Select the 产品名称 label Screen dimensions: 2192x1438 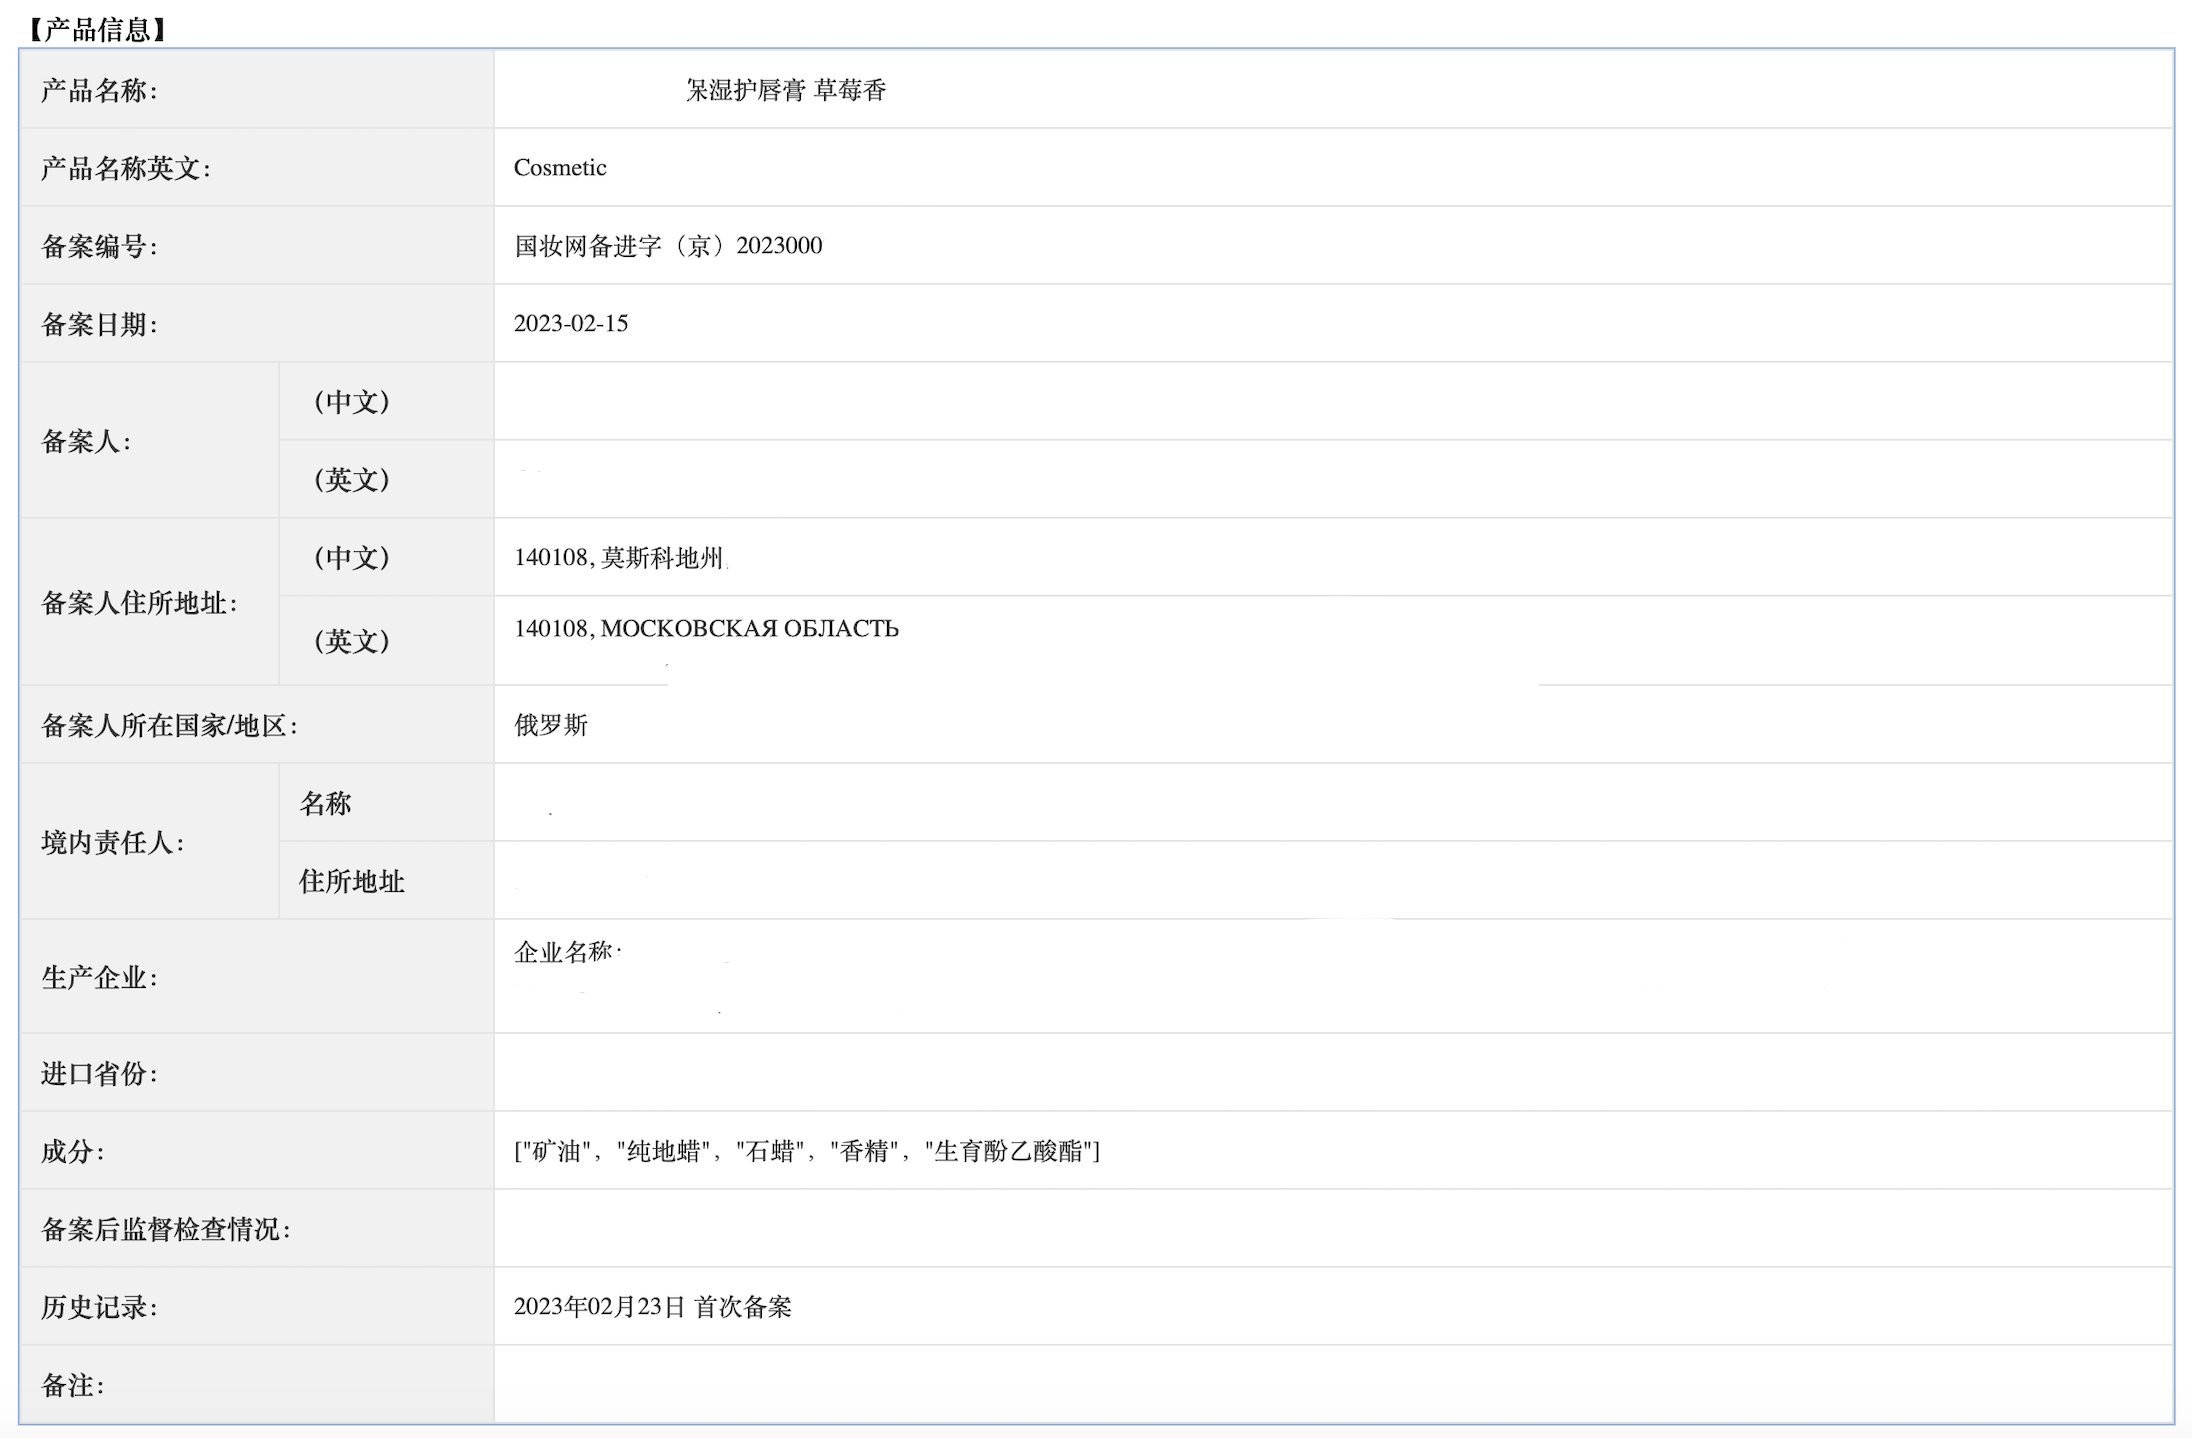pos(99,90)
